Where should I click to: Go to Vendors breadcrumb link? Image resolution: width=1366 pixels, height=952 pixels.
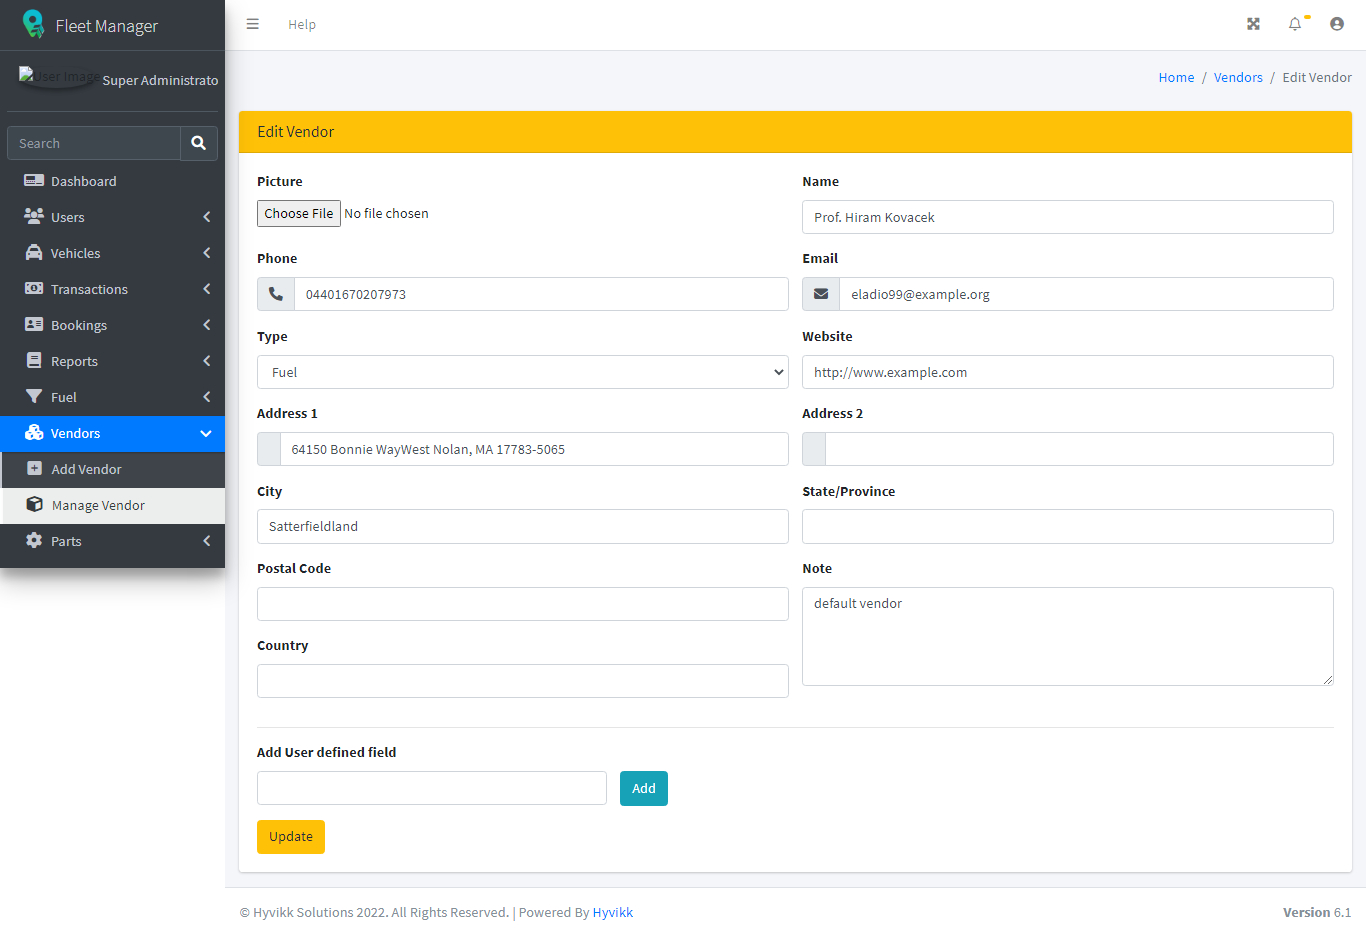(x=1238, y=77)
